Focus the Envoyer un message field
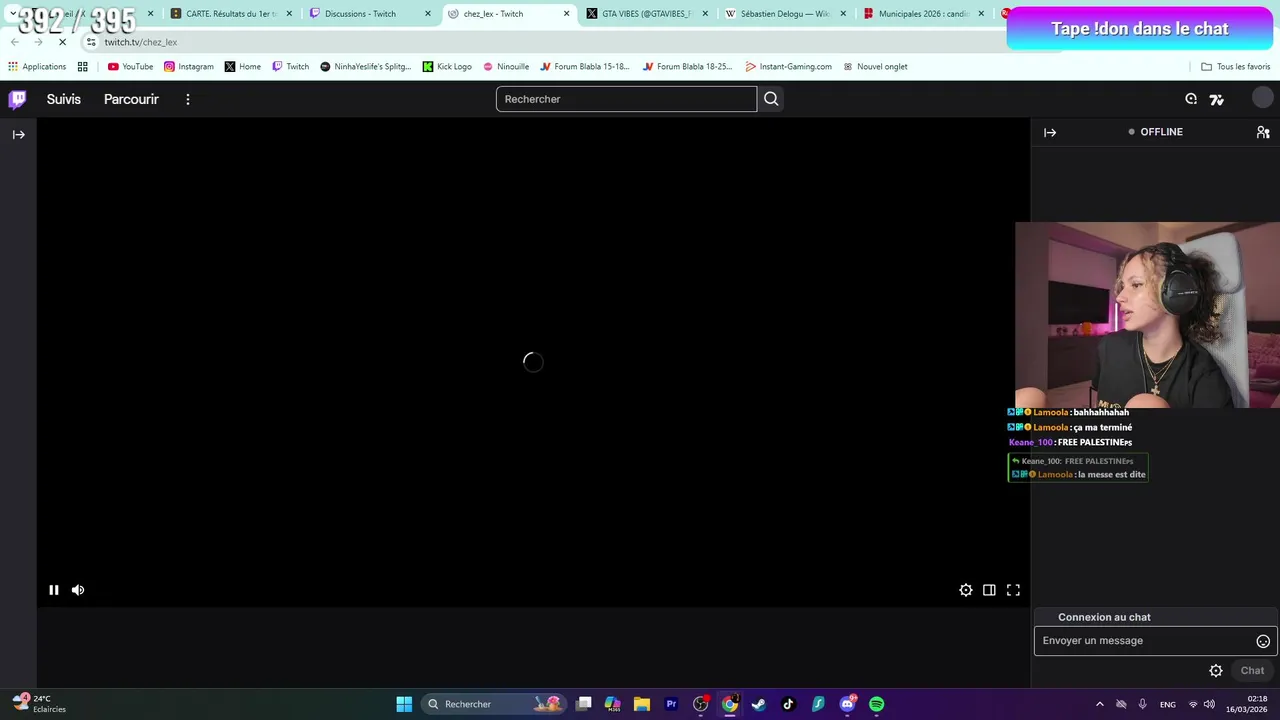This screenshot has height=720, width=1280. [x=1155, y=641]
